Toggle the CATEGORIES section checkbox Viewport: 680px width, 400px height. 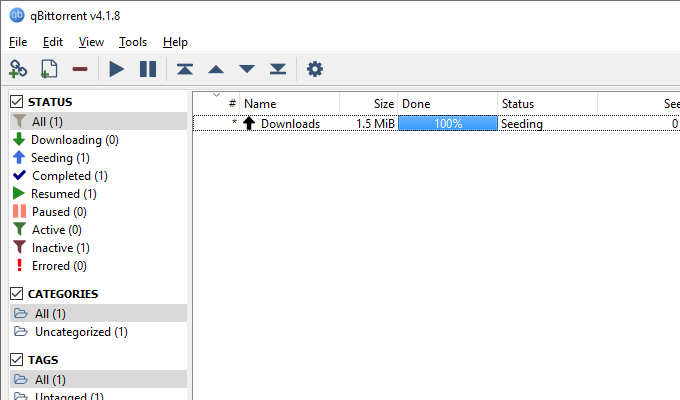16,294
